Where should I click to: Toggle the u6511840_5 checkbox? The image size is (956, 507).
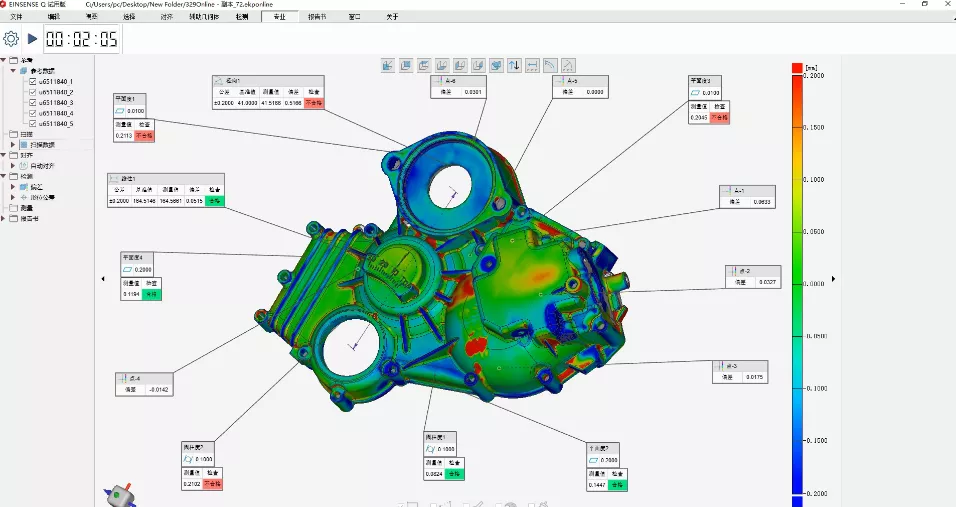pos(33,124)
